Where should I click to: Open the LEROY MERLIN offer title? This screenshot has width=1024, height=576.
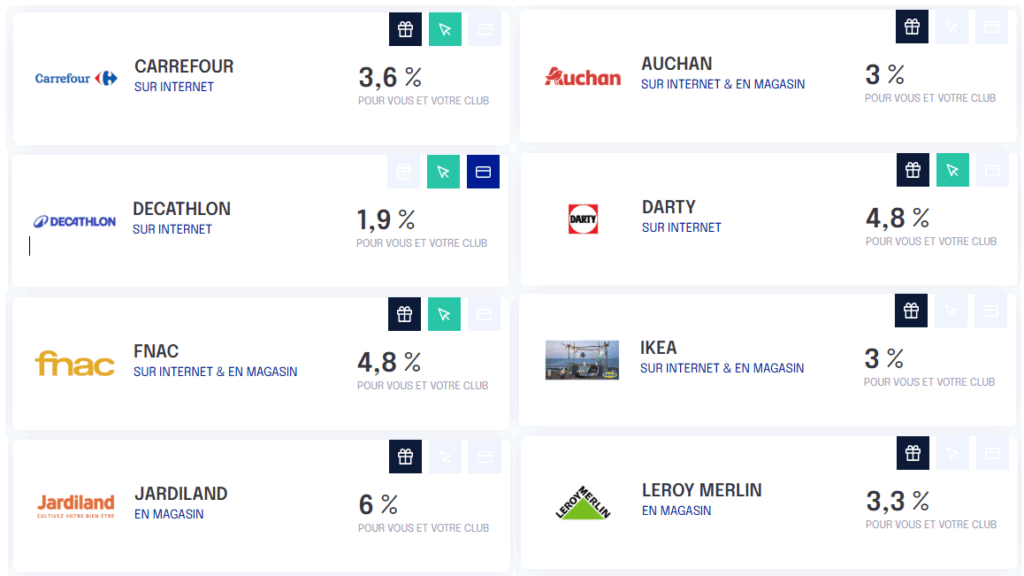point(701,490)
